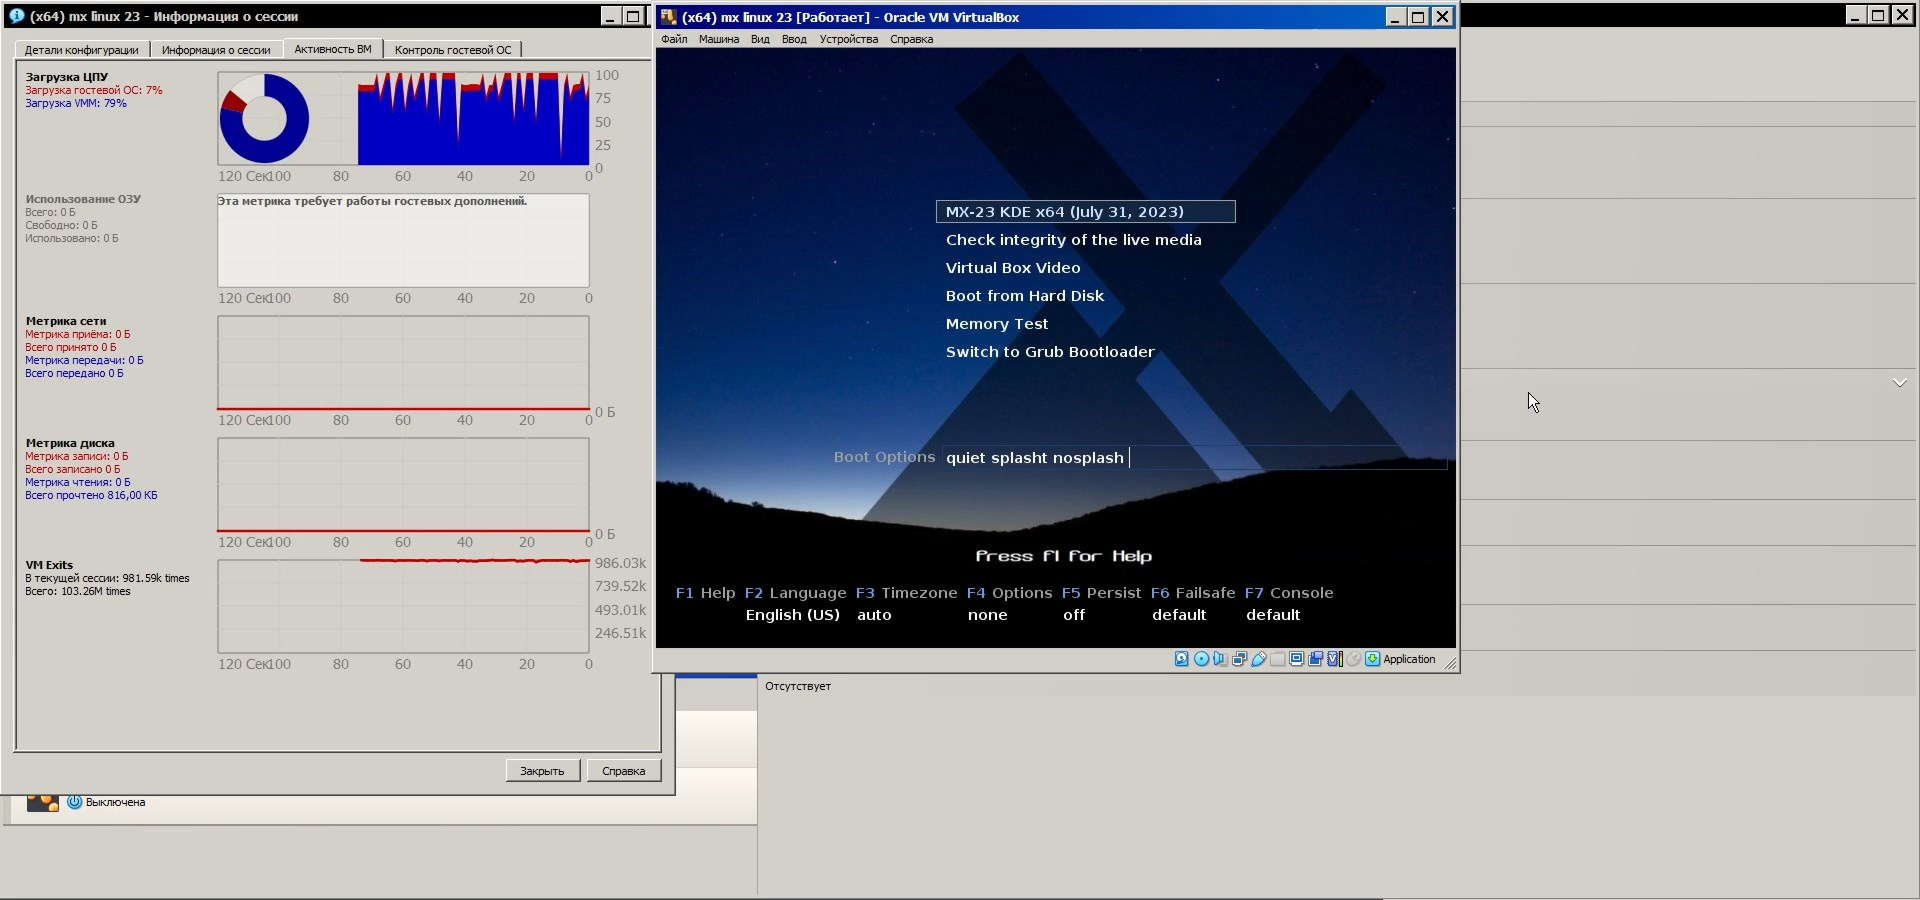
Task: Open the Машина menu
Action: 718,40
